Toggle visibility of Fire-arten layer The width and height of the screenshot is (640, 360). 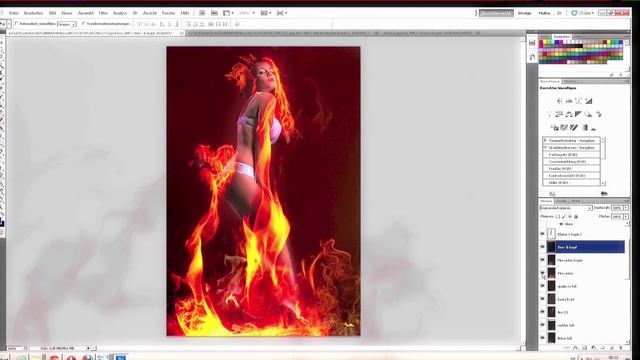(542, 273)
